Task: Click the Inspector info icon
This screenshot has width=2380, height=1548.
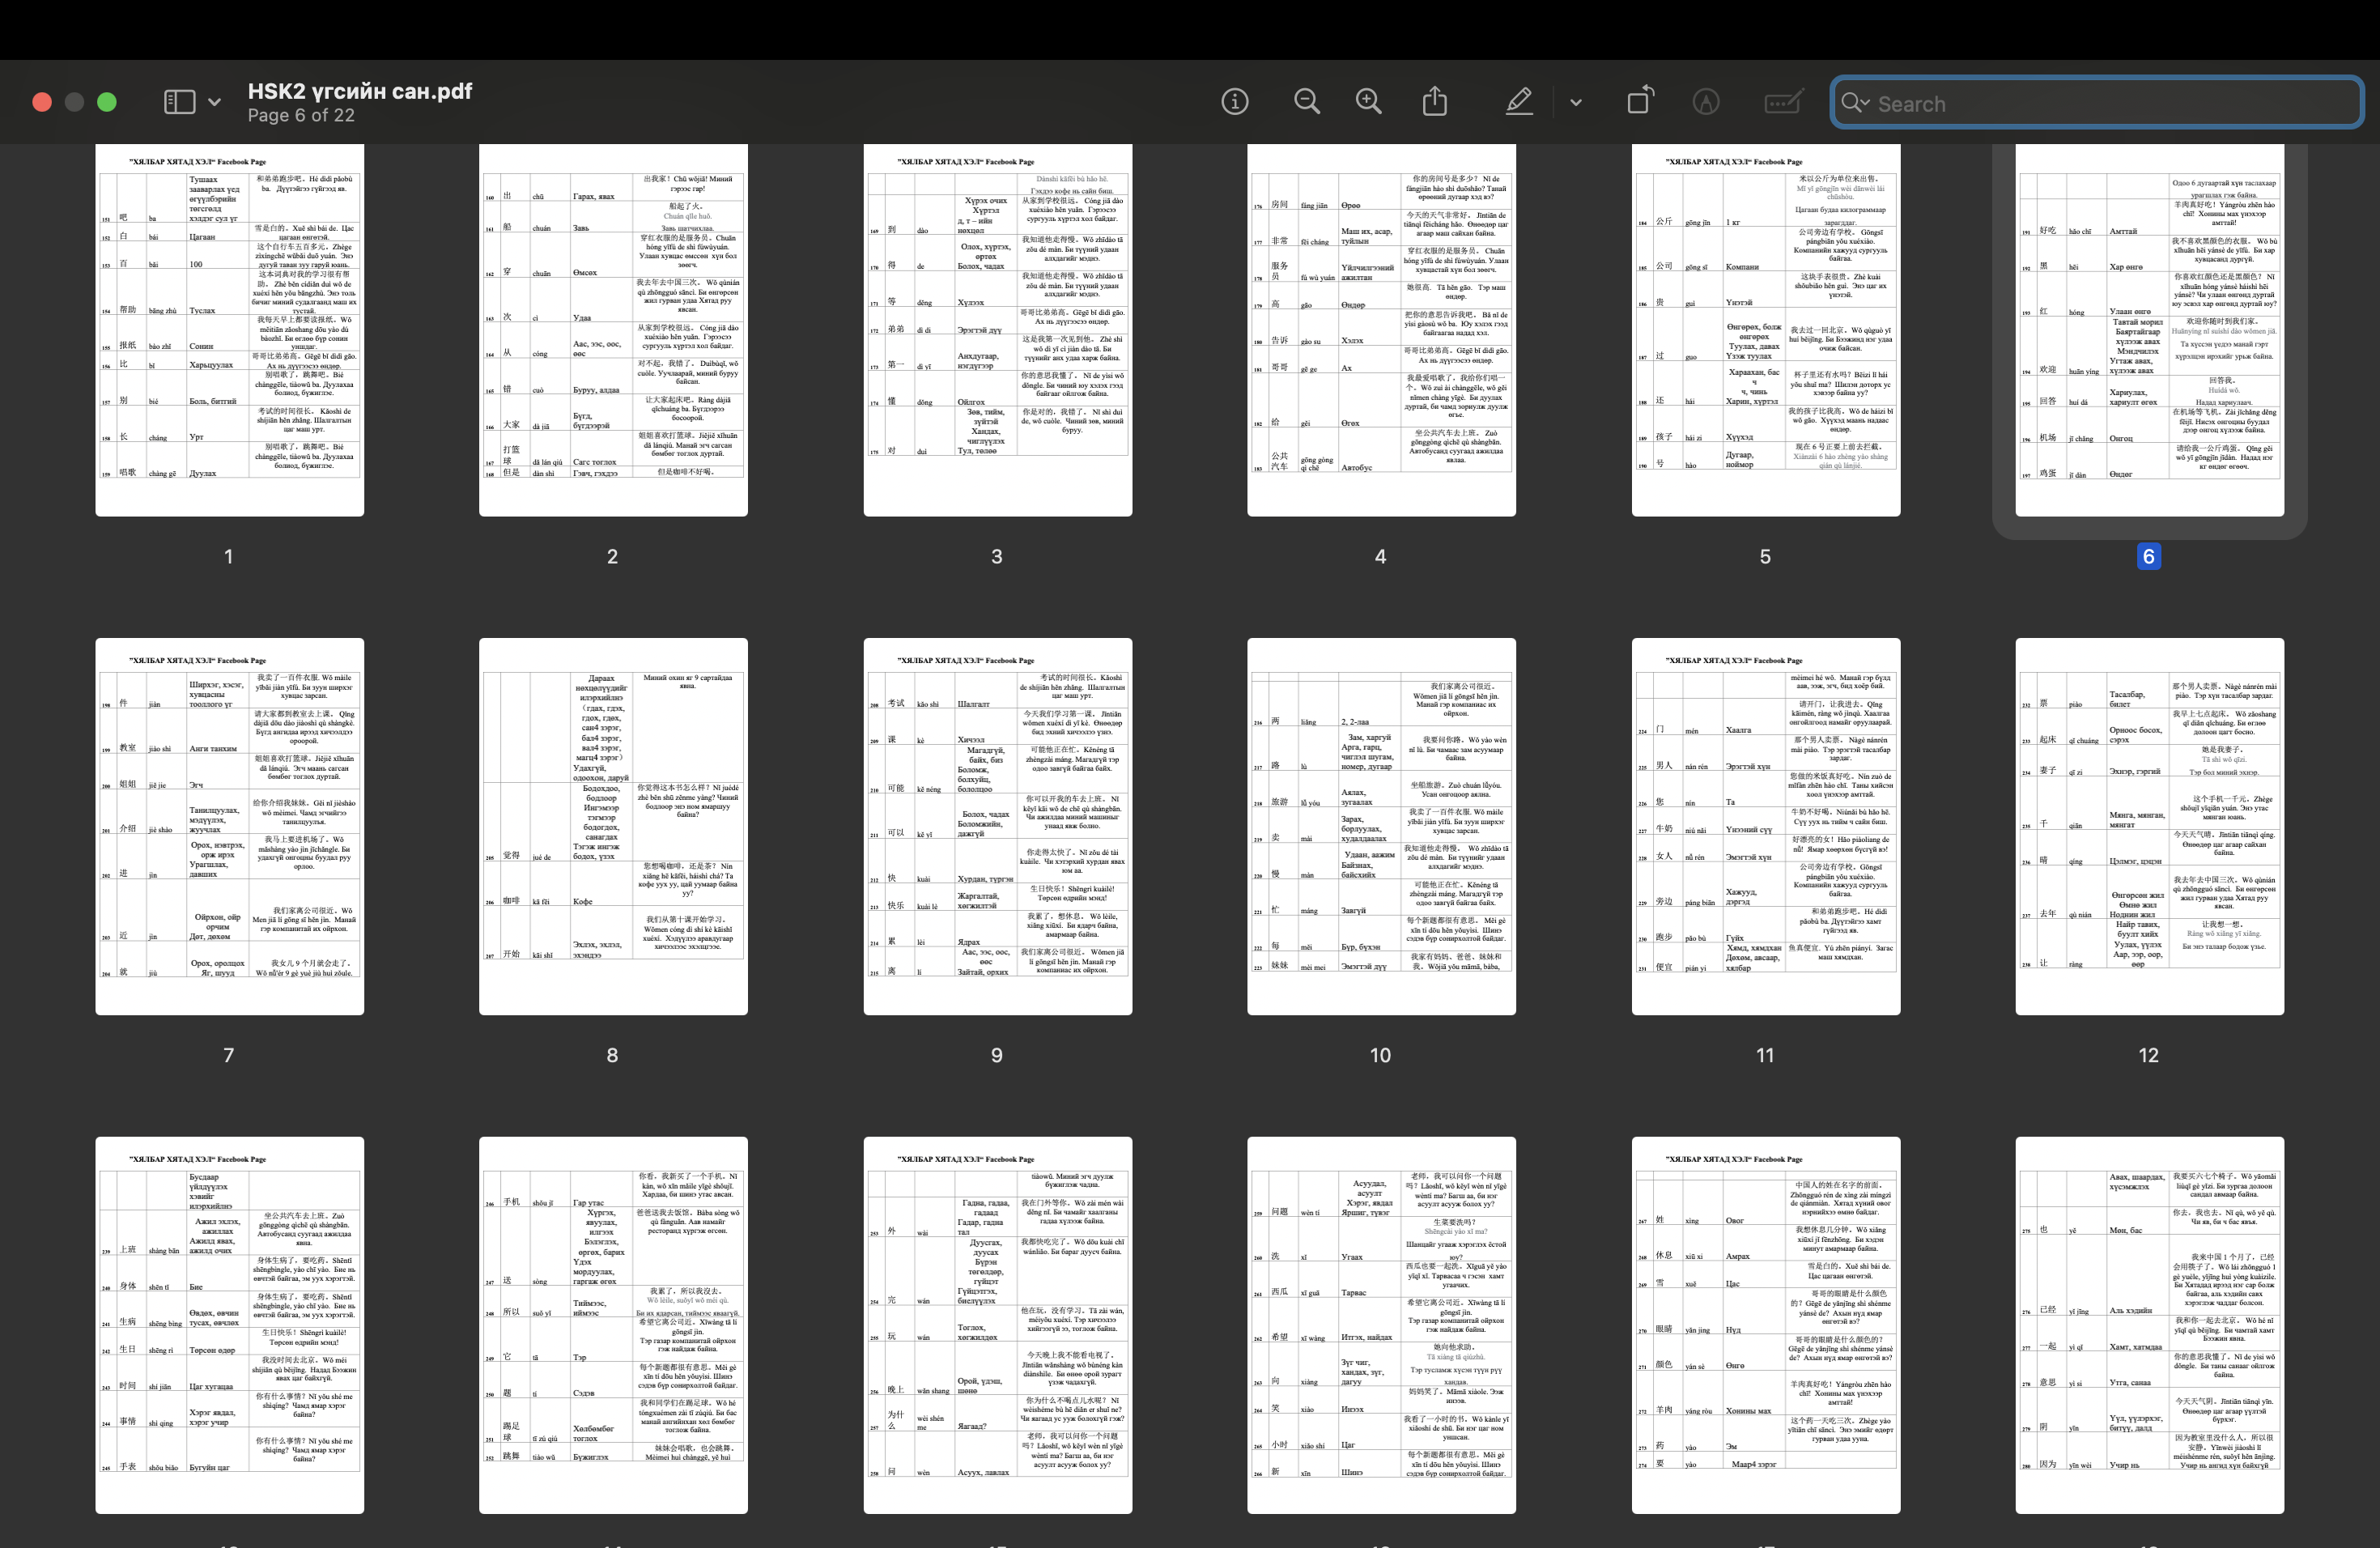Action: coord(1235,102)
